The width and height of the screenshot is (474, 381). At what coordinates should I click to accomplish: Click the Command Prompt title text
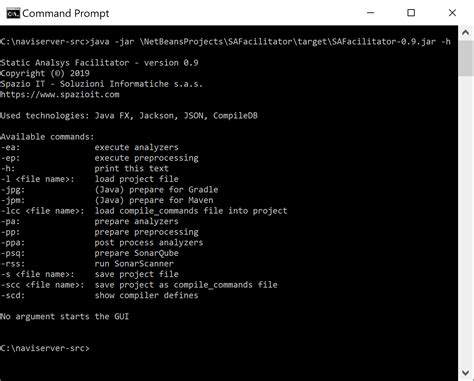pyautogui.click(x=66, y=13)
